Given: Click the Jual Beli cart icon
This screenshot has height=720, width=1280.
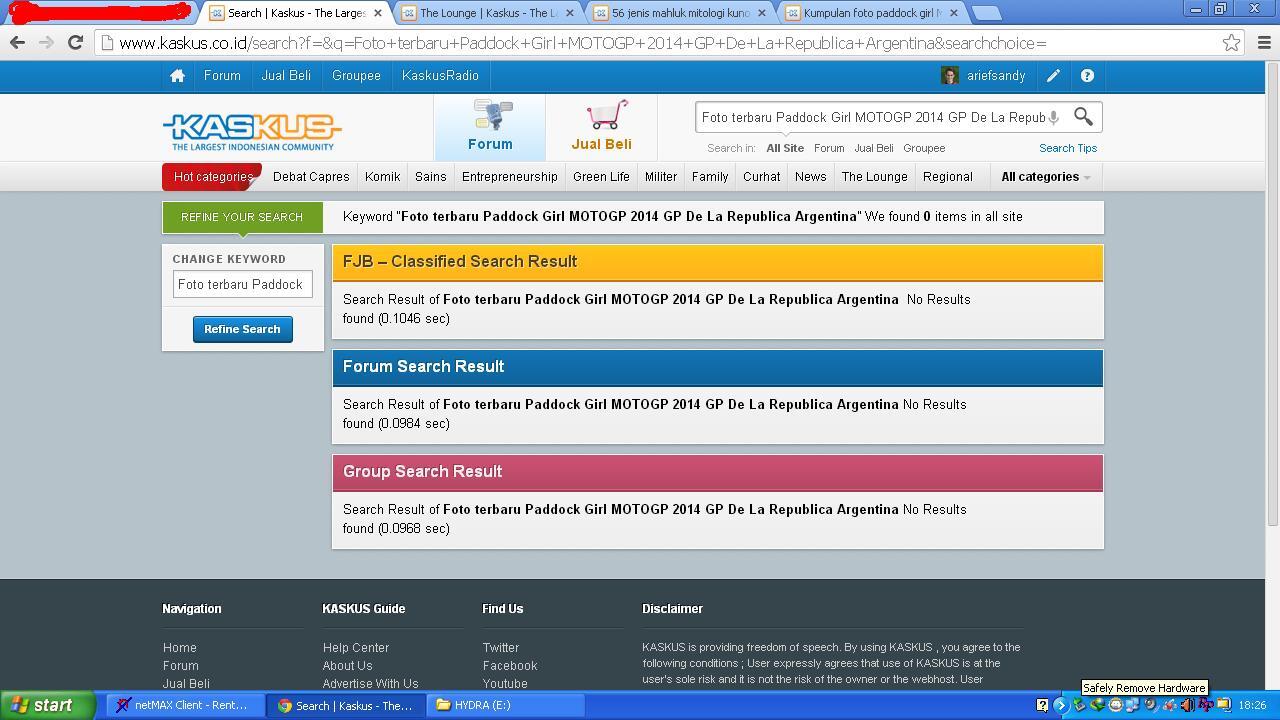Looking at the screenshot, I should tap(602, 126).
